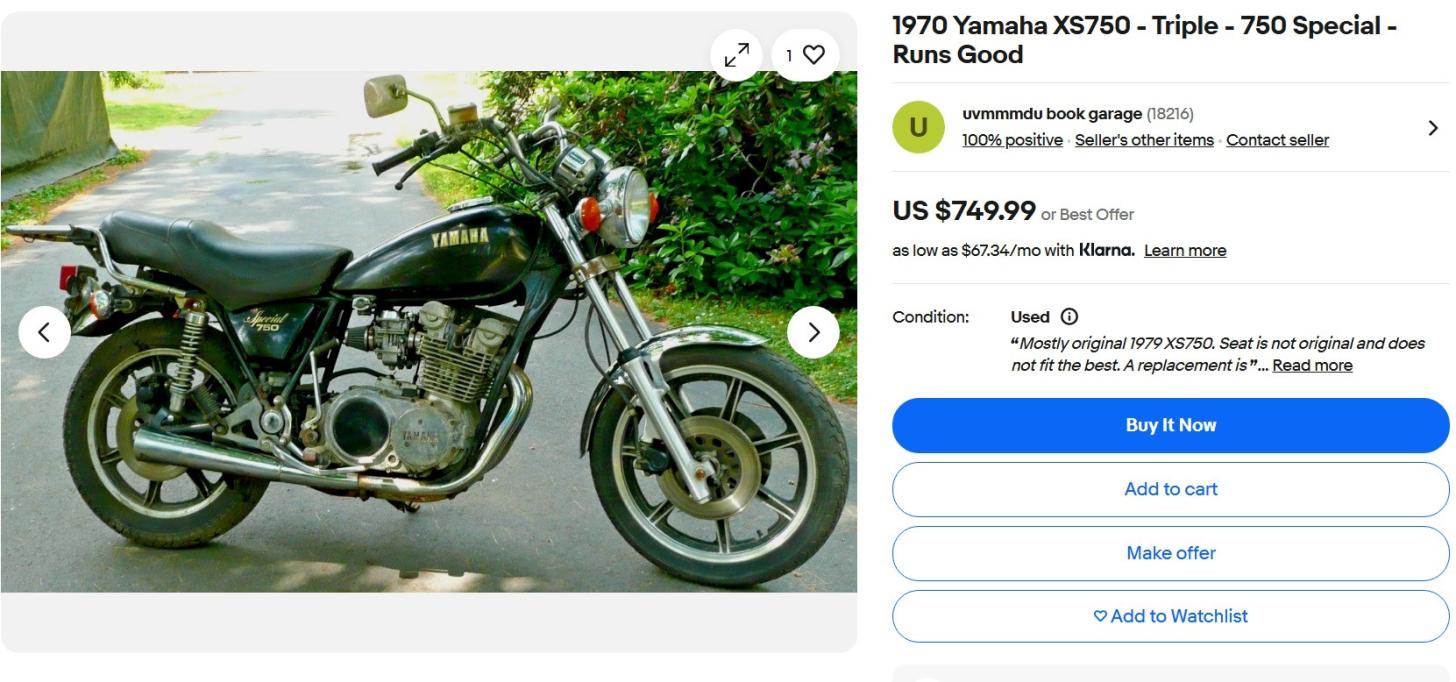1456x682 pixels.
Task: Expand the condition description via Read more
Action: click(1312, 365)
